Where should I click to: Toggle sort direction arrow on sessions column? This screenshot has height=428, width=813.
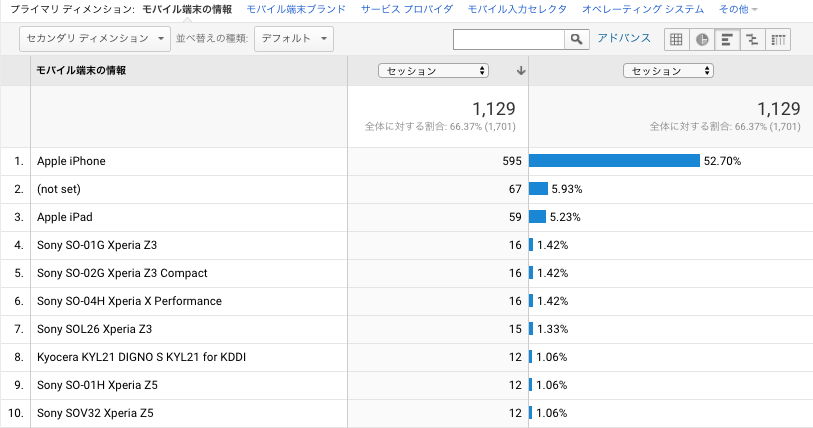coord(521,71)
